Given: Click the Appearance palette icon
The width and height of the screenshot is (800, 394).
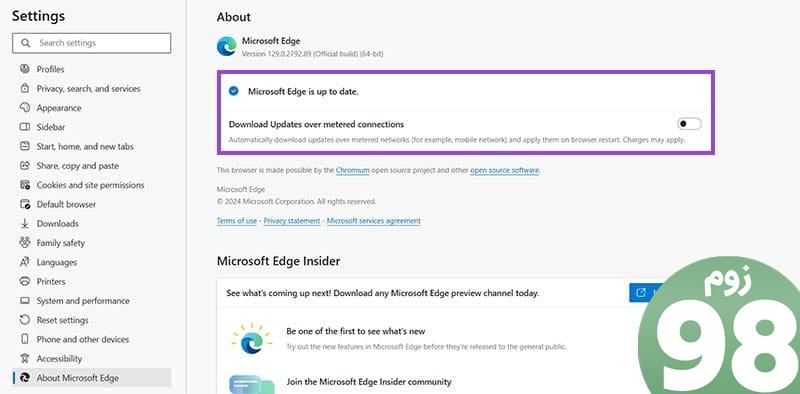Looking at the screenshot, I should coord(24,108).
